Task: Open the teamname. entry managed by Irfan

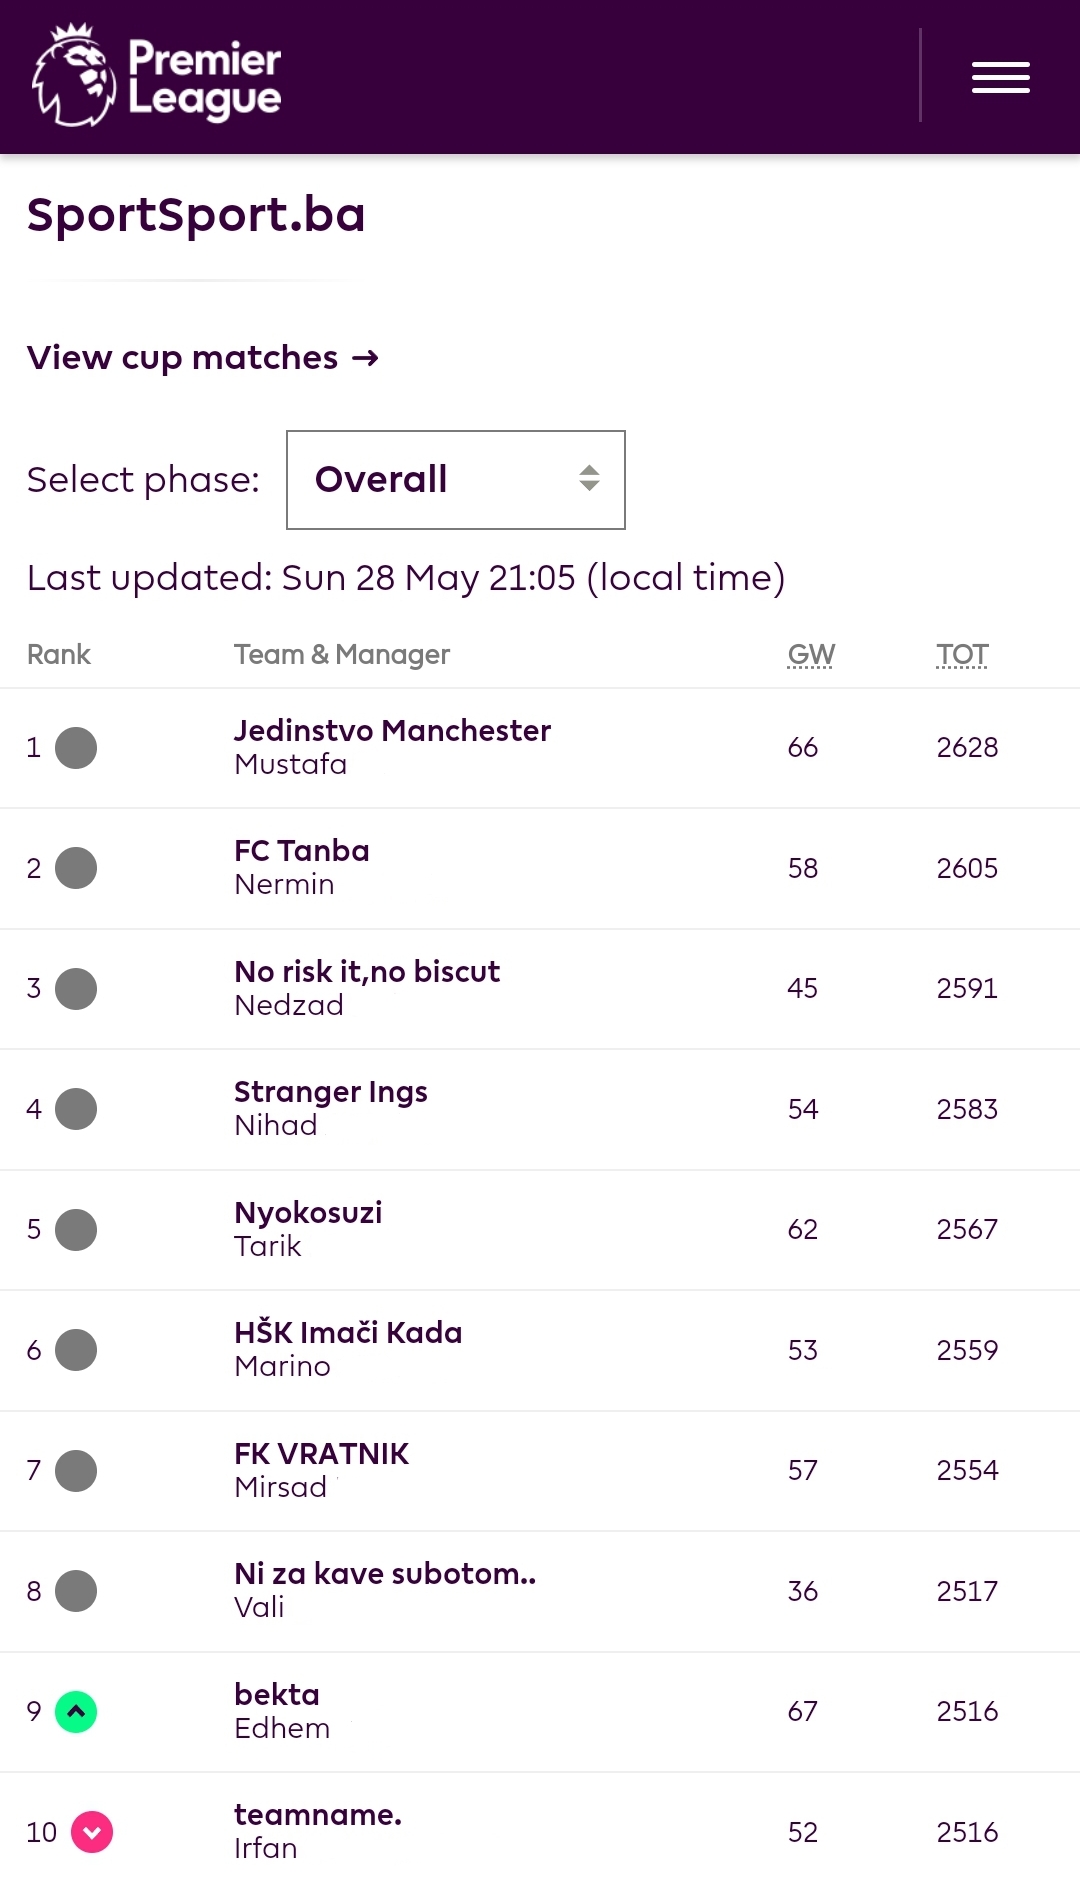Action: pos(318,1814)
